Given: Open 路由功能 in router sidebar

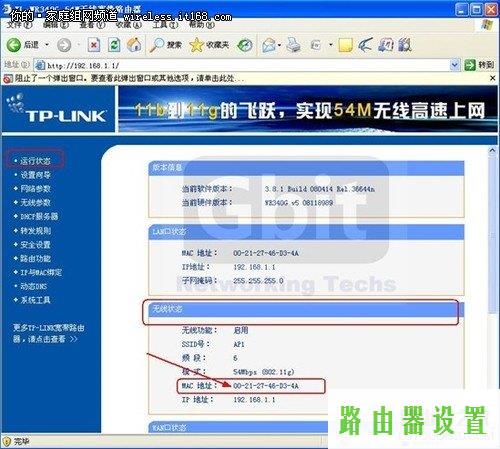Looking at the screenshot, I should [x=35, y=258].
